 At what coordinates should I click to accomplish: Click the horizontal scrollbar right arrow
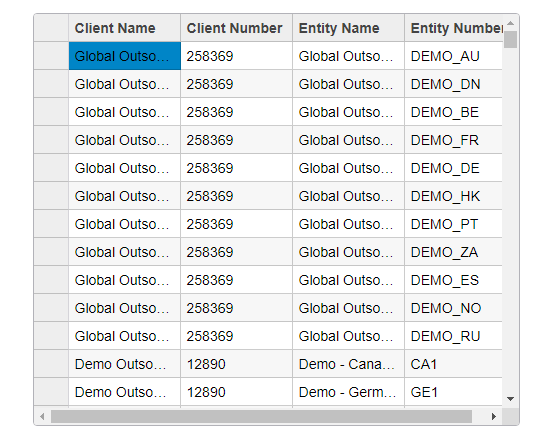[494, 417]
